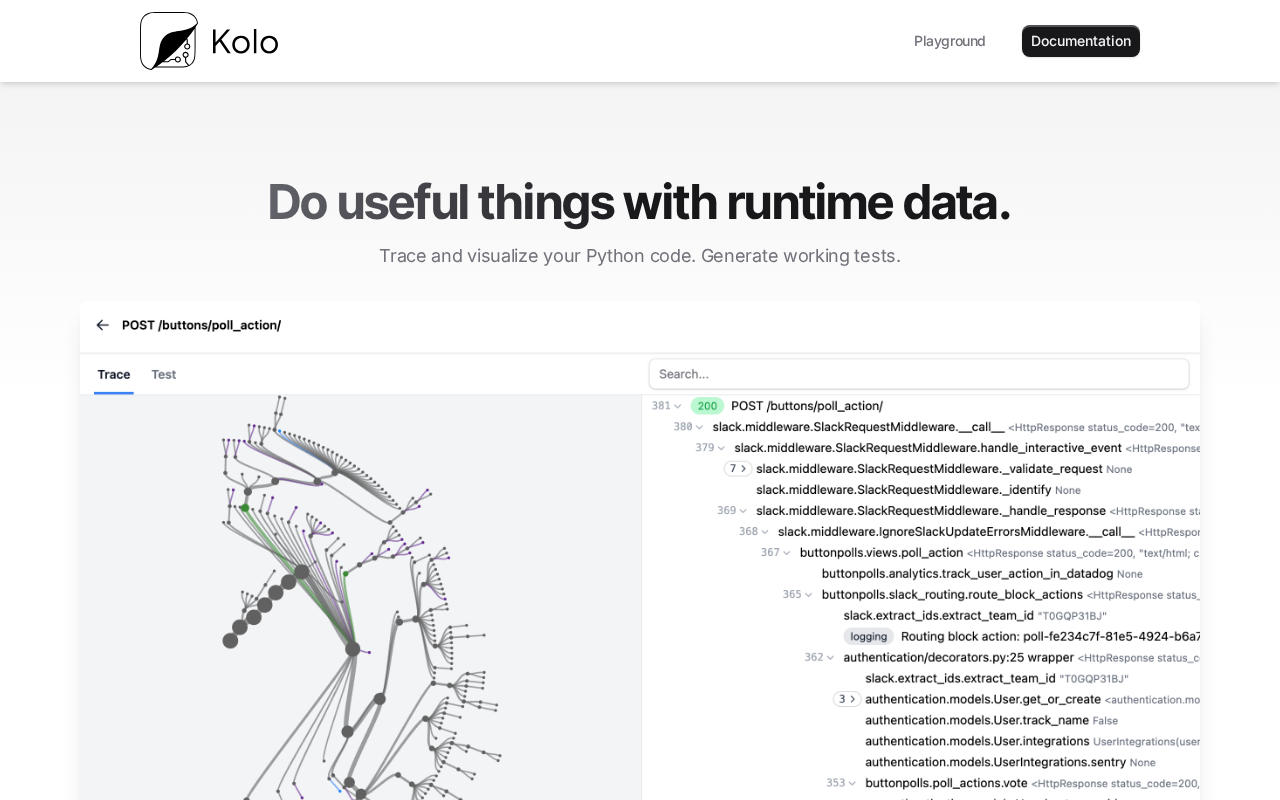
Task: Expand the 7-call badge beside _validate_request
Action: 738,469
